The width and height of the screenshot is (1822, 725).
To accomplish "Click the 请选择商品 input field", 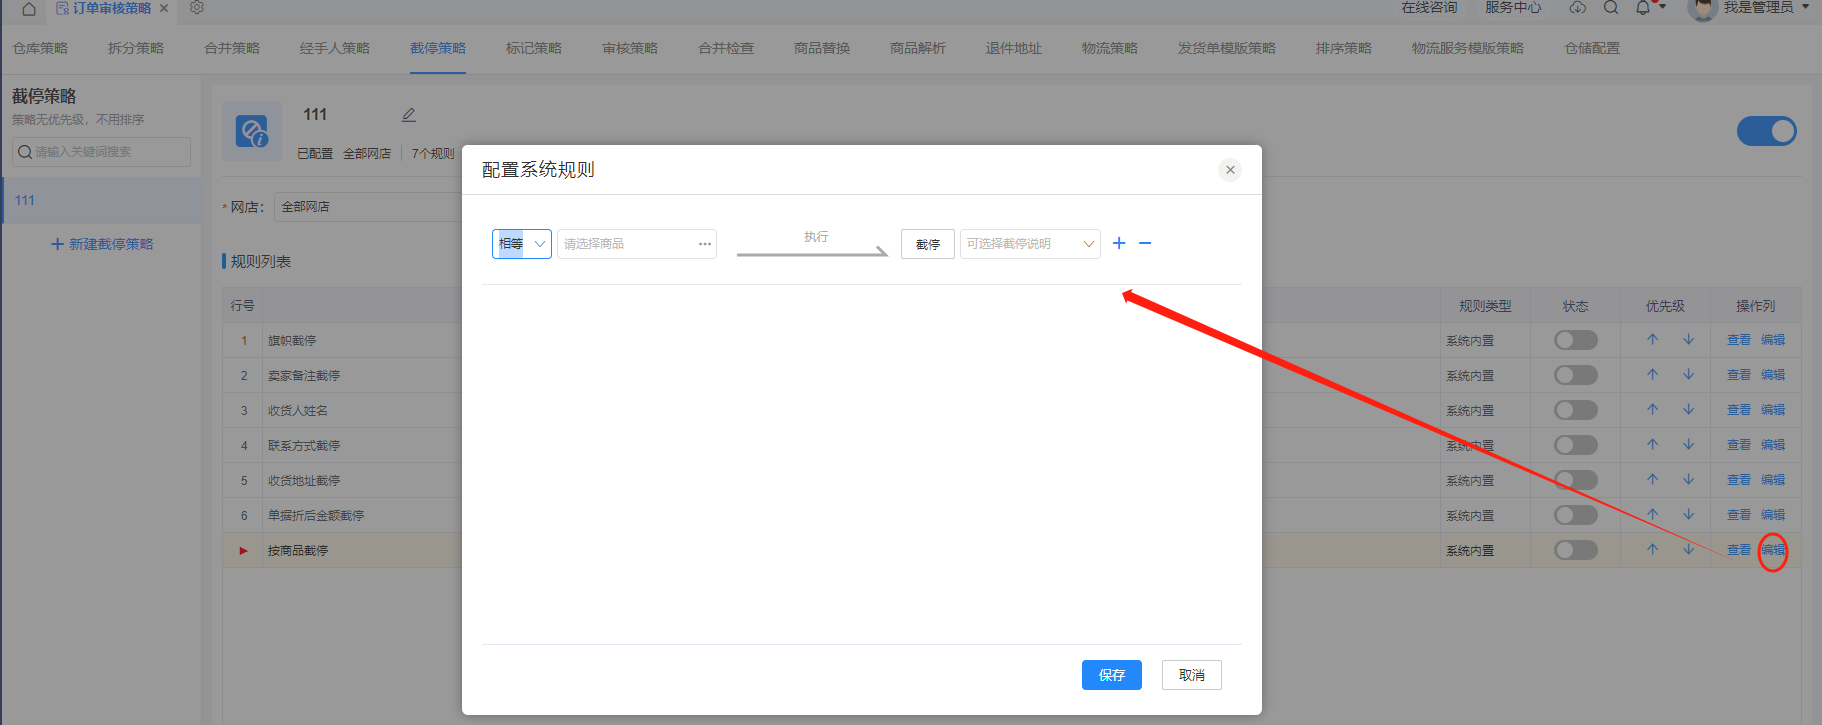I will pyautogui.click(x=637, y=244).
